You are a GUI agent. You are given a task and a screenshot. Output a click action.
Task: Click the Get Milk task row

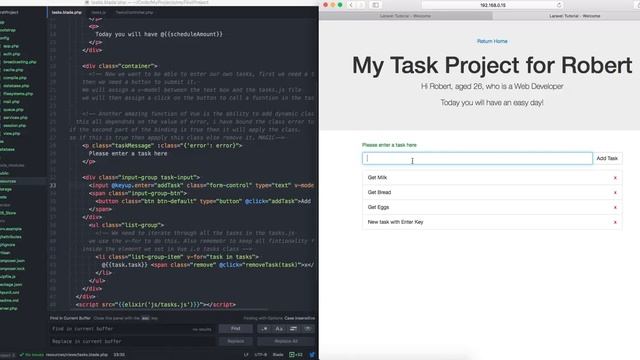tap(492, 178)
